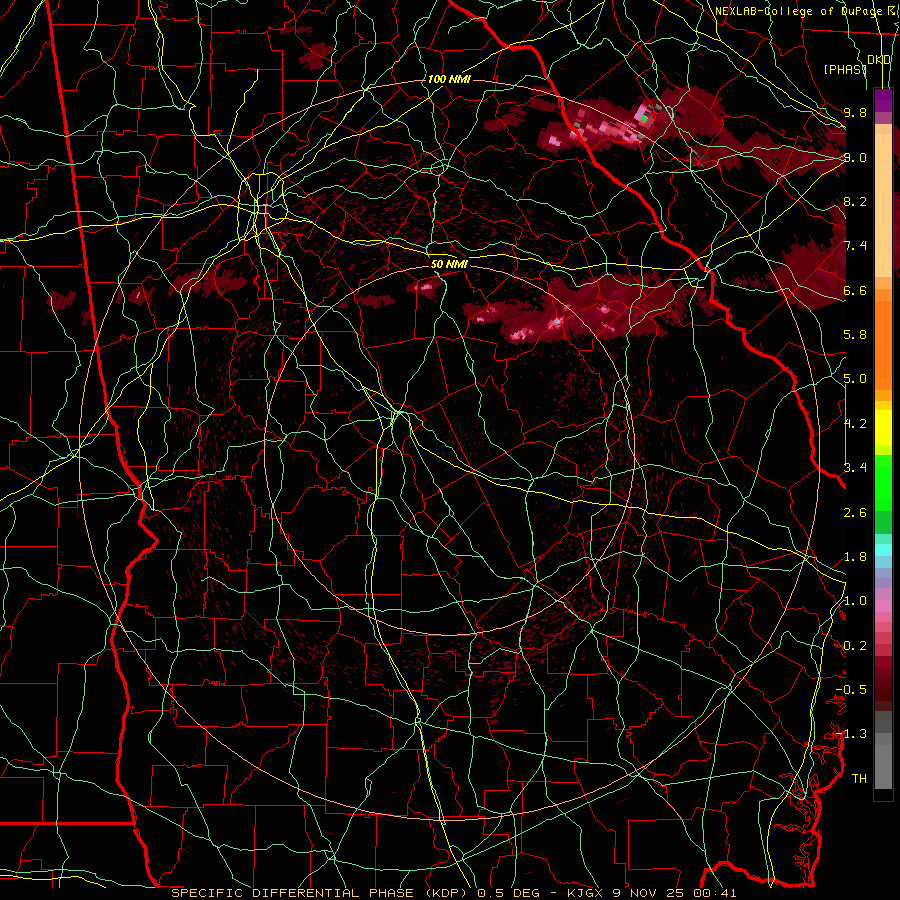Viewport: 900px width, 900px height.
Task: Click the 100 NMI range ring label
Action: point(449,79)
